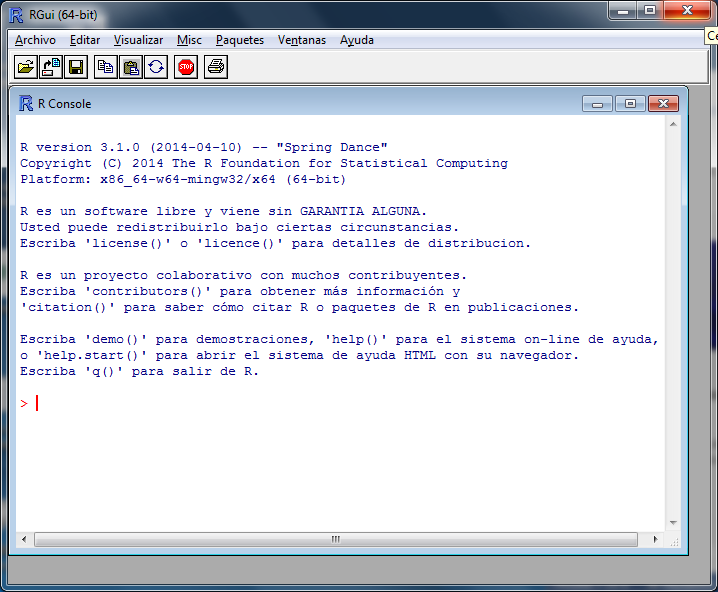Click the R Console title bar text
This screenshot has height=592, width=718.
65,104
